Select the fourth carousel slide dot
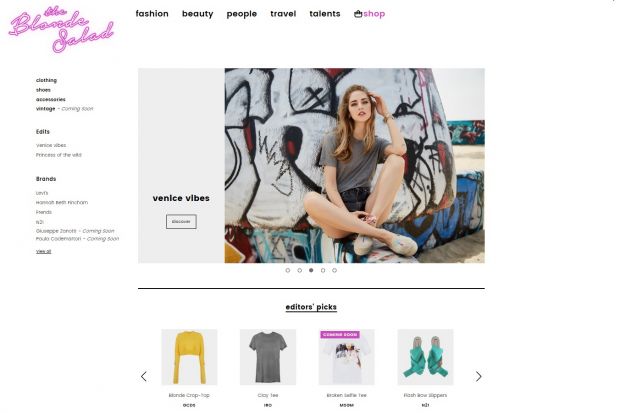Image resolution: width=620 pixels, height=413 pixels. click(x=323, y=270)
